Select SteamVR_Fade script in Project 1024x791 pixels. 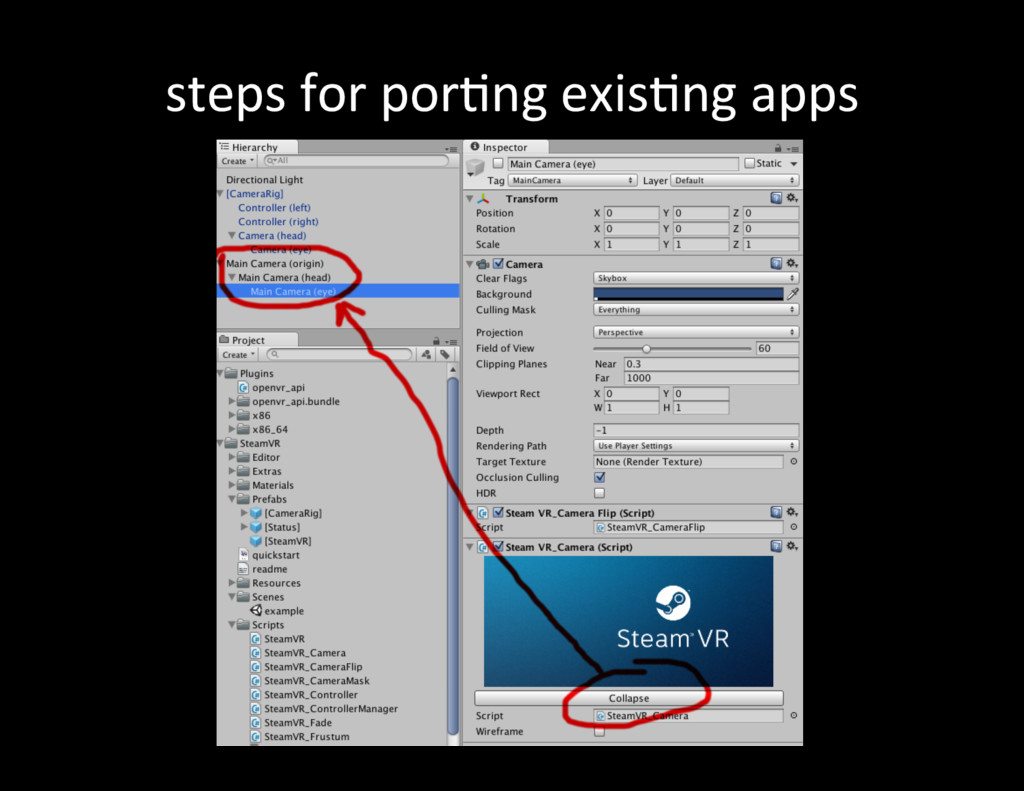[298, 722]
